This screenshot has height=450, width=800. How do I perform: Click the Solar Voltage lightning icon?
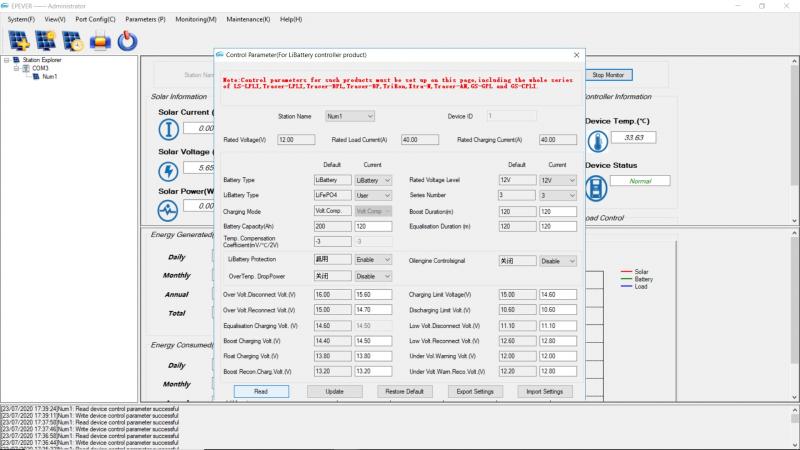pos(168,168)
